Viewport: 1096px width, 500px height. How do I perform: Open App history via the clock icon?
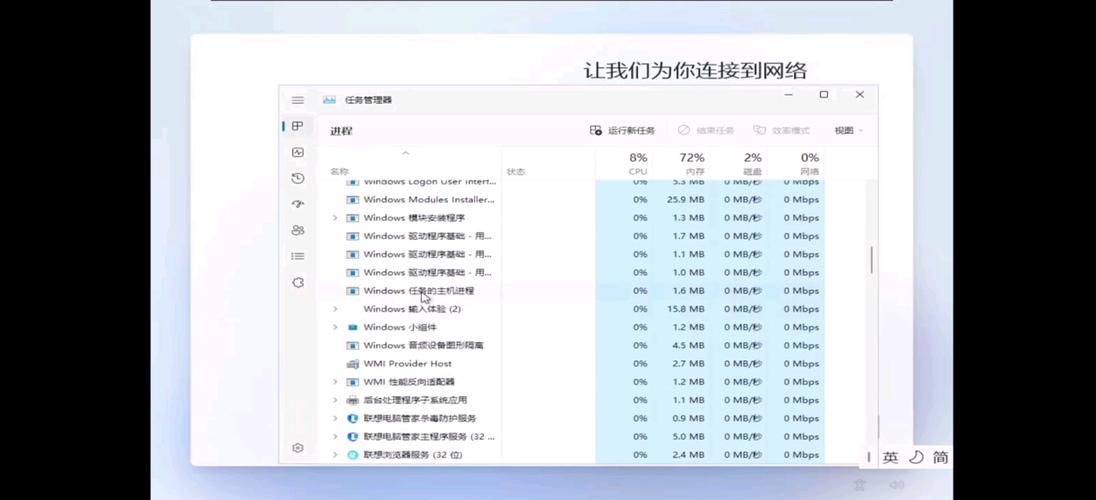[298, 178]
